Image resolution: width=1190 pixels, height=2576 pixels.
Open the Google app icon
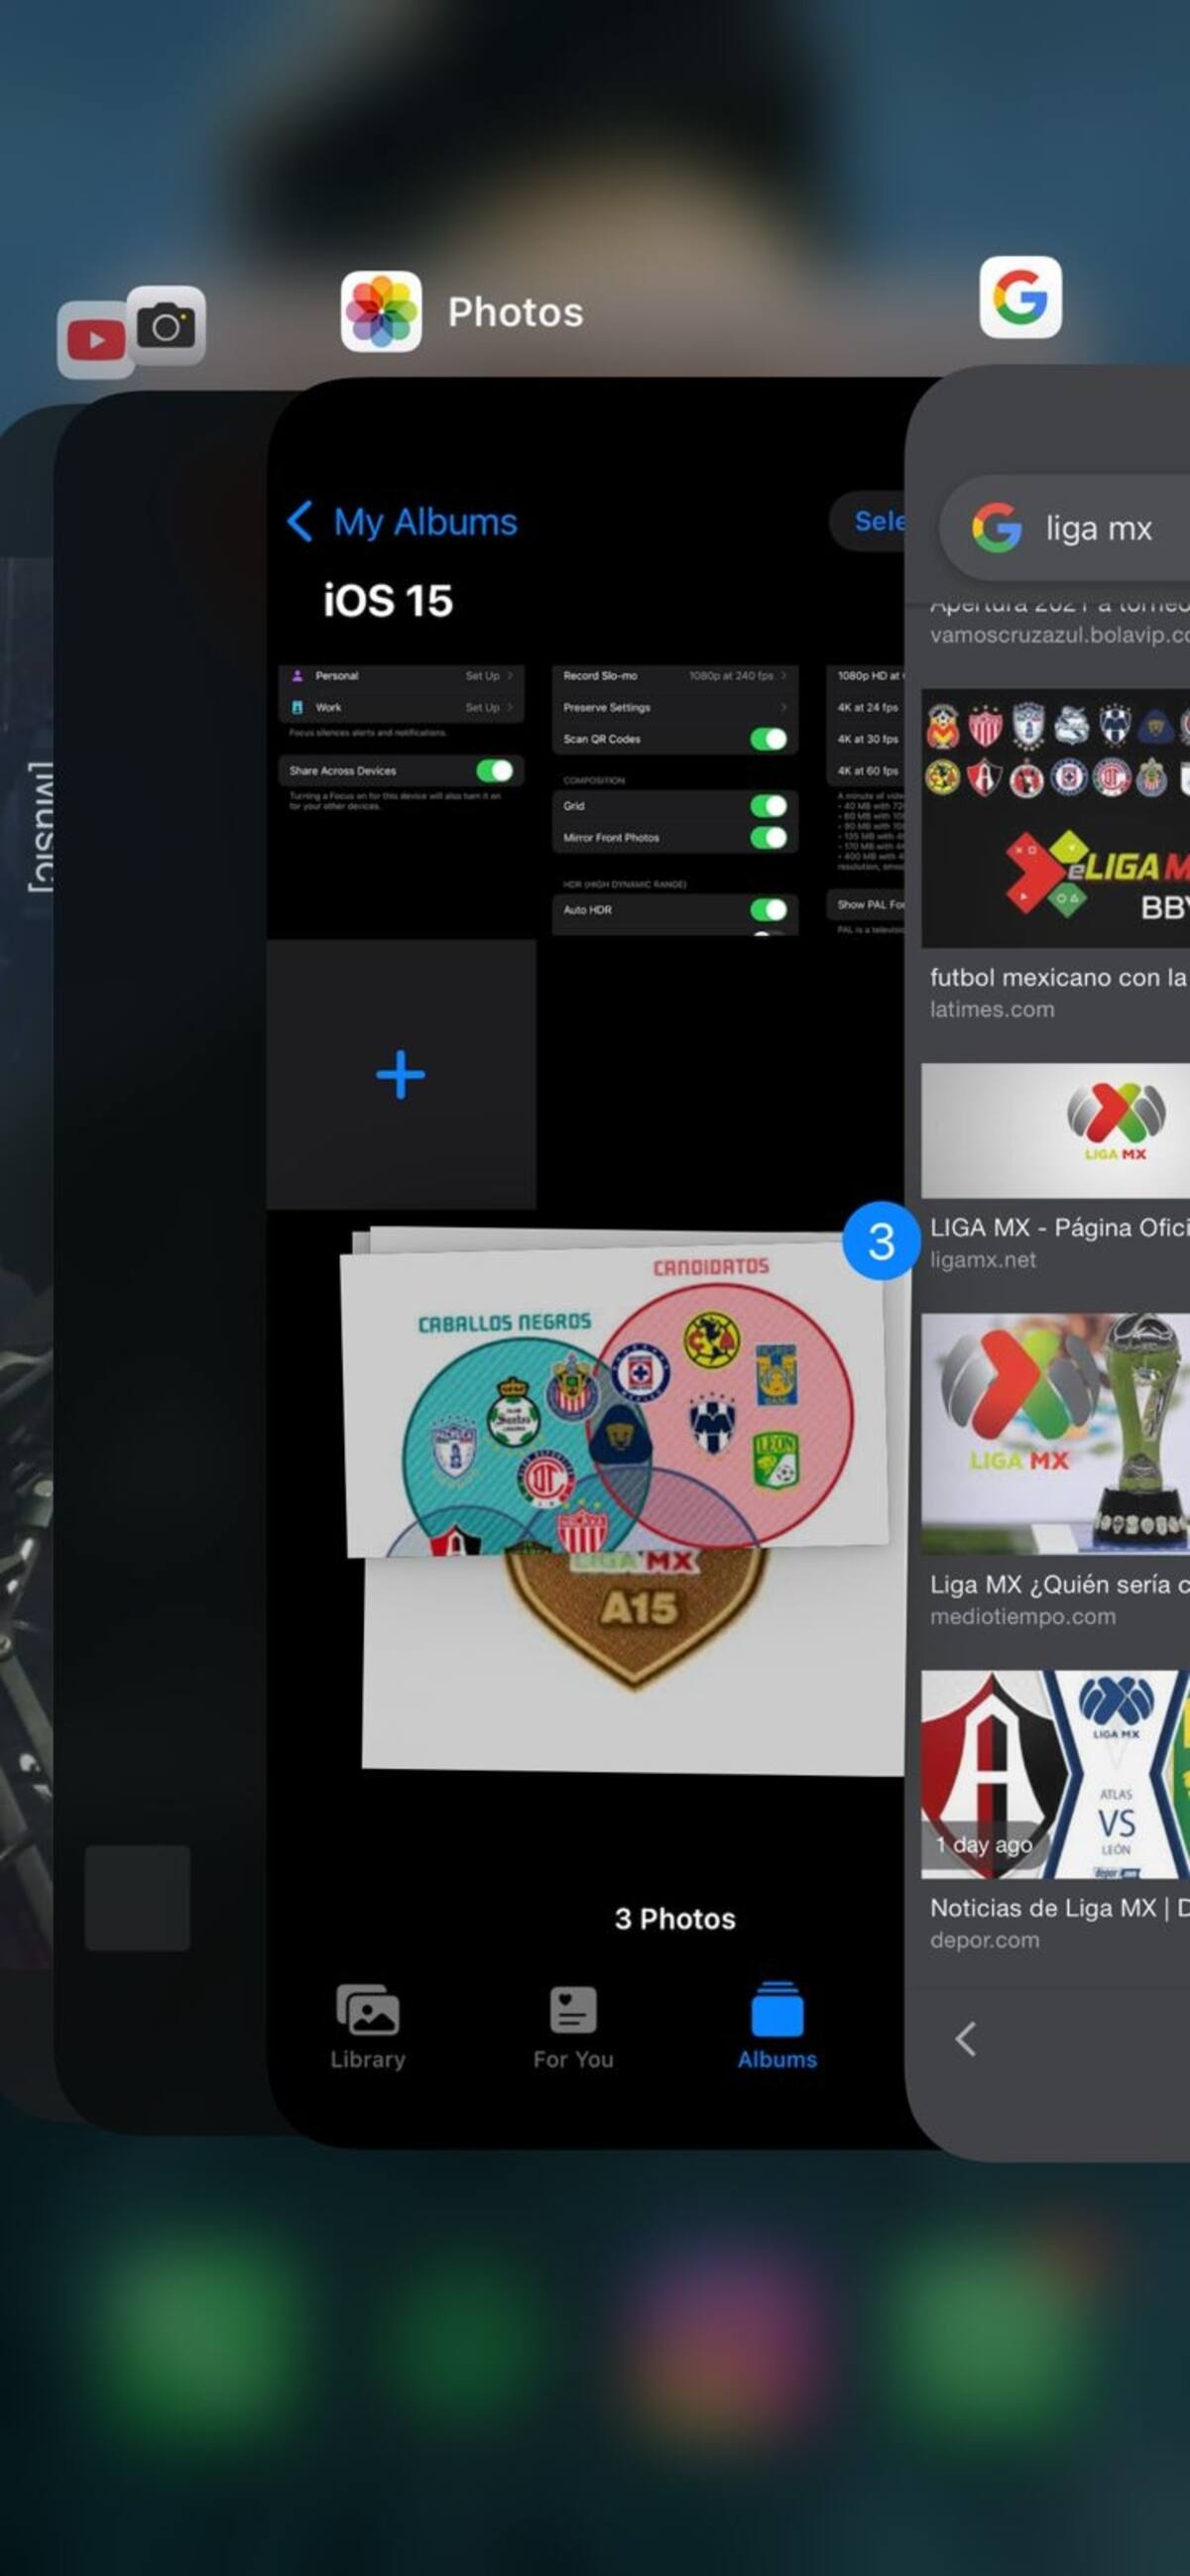[1020, 297]
